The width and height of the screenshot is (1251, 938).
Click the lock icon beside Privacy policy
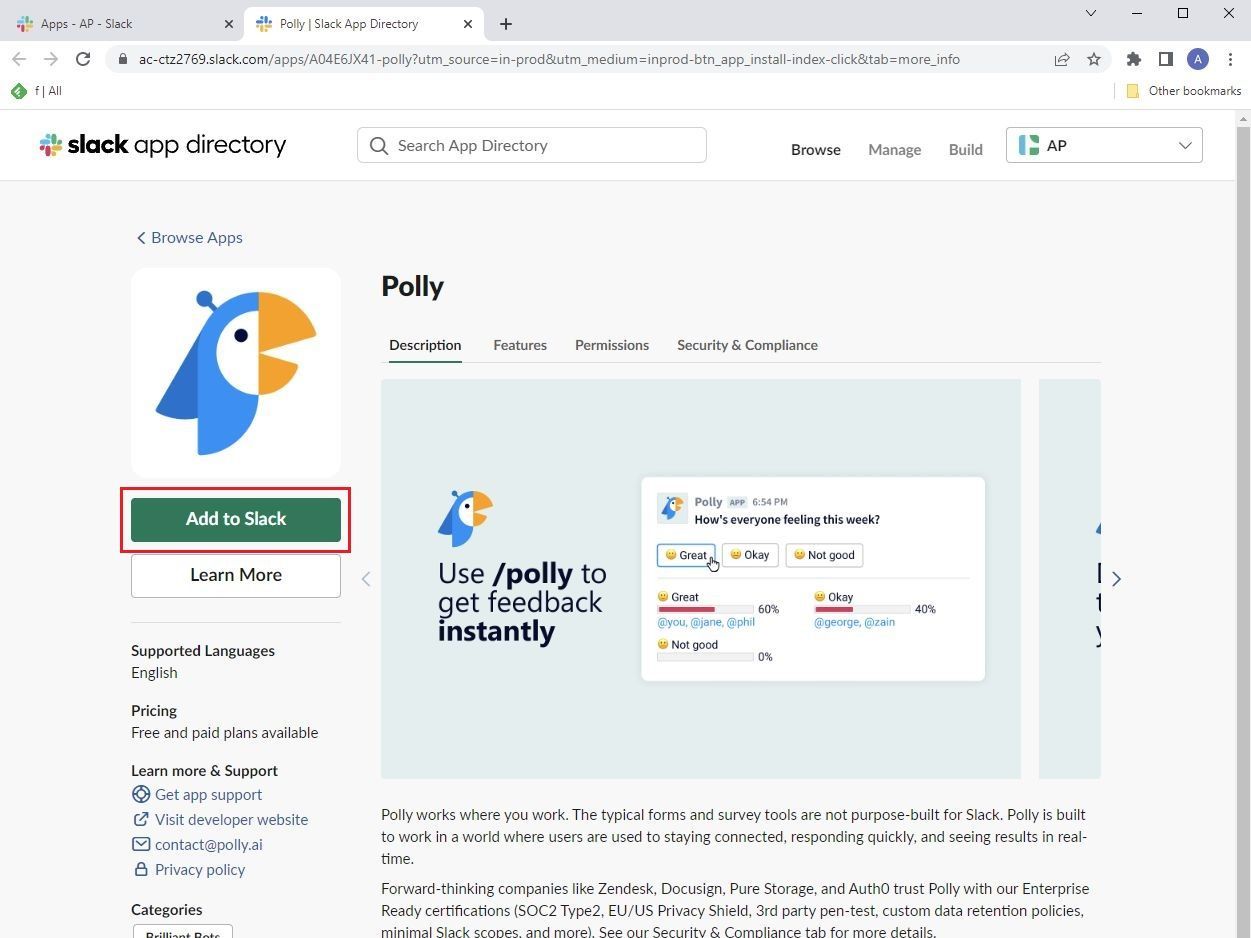141,869
